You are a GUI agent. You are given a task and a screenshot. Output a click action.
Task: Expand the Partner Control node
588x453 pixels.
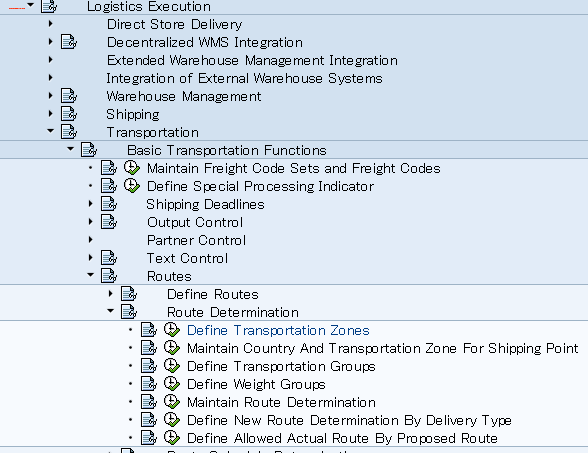[90, 240]
